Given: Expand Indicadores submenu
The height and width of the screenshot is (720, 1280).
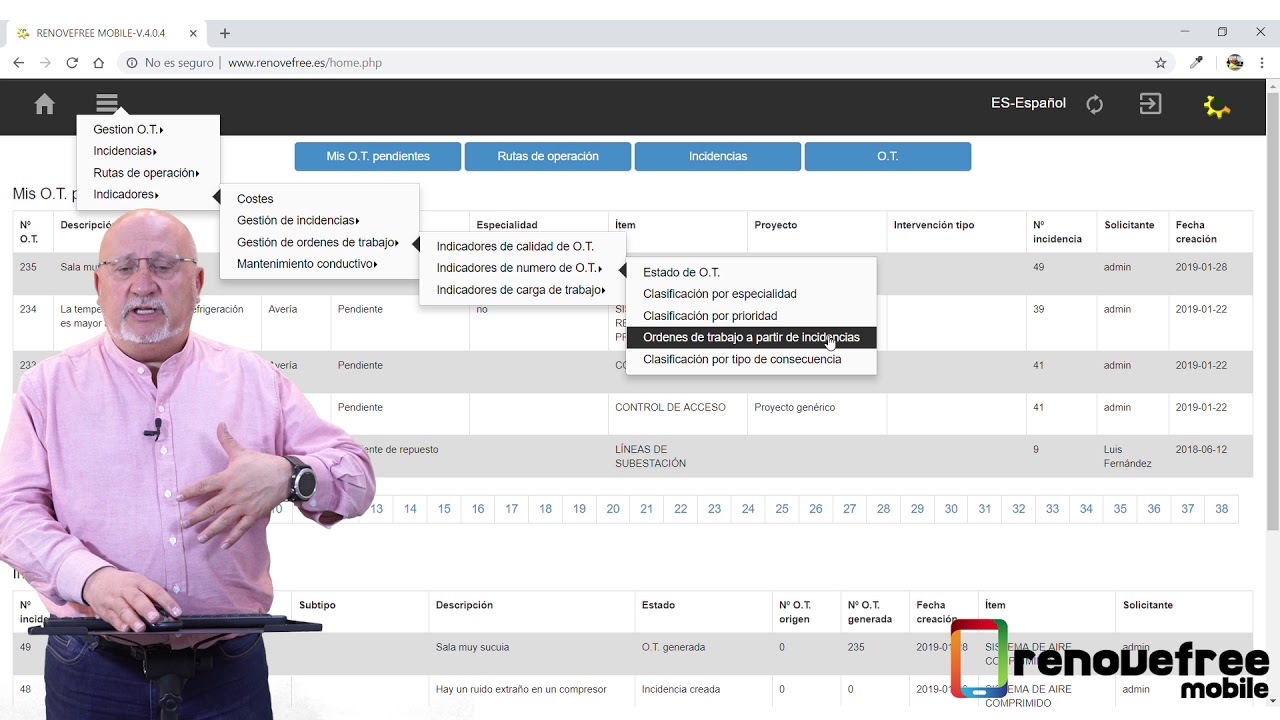Looking at the screenshot, I should pyautogui.click(x=126, y=195).
